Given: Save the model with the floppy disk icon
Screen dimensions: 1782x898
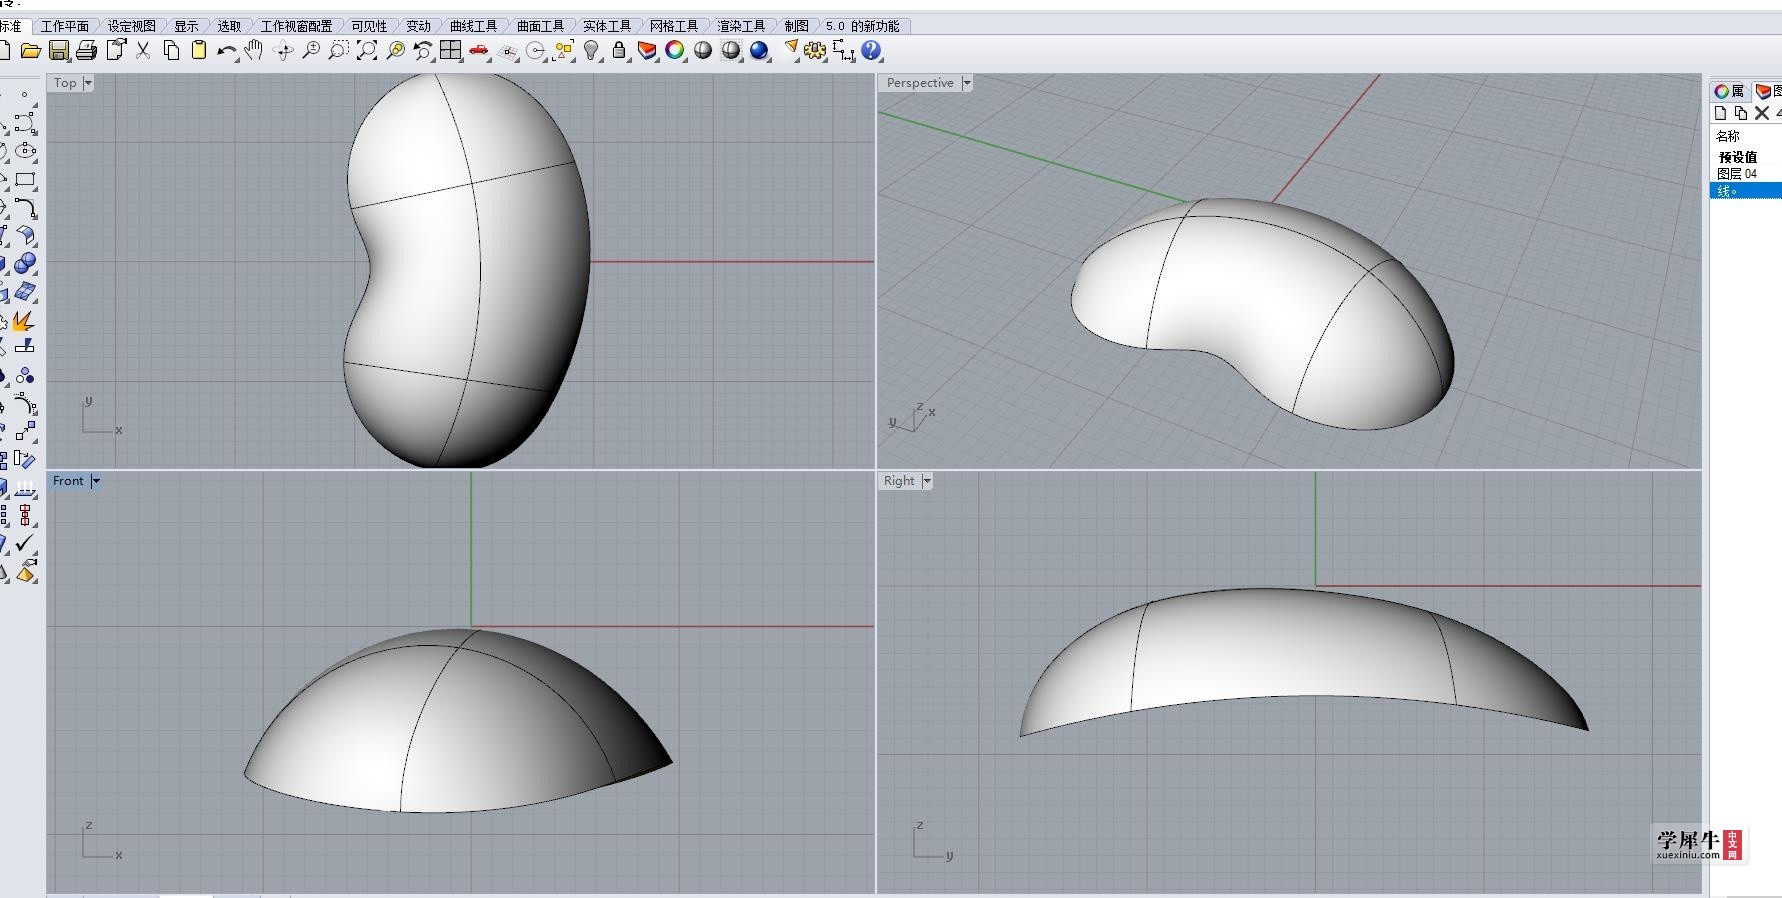Looking at the screenshot, I should pyautogui.click(x=59, y=51).
